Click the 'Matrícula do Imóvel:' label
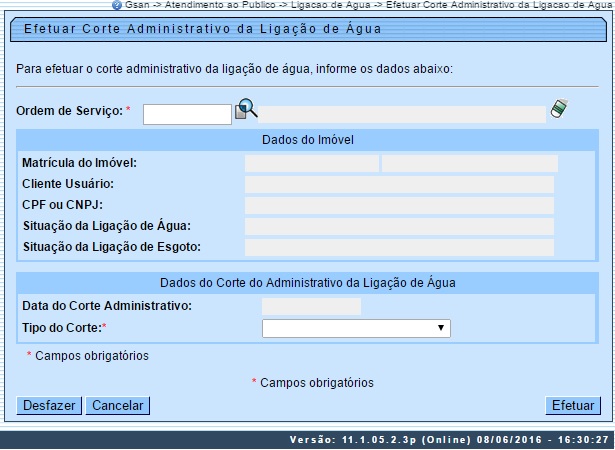This screenshot has height=450, width=615. [x=80, y=163]
